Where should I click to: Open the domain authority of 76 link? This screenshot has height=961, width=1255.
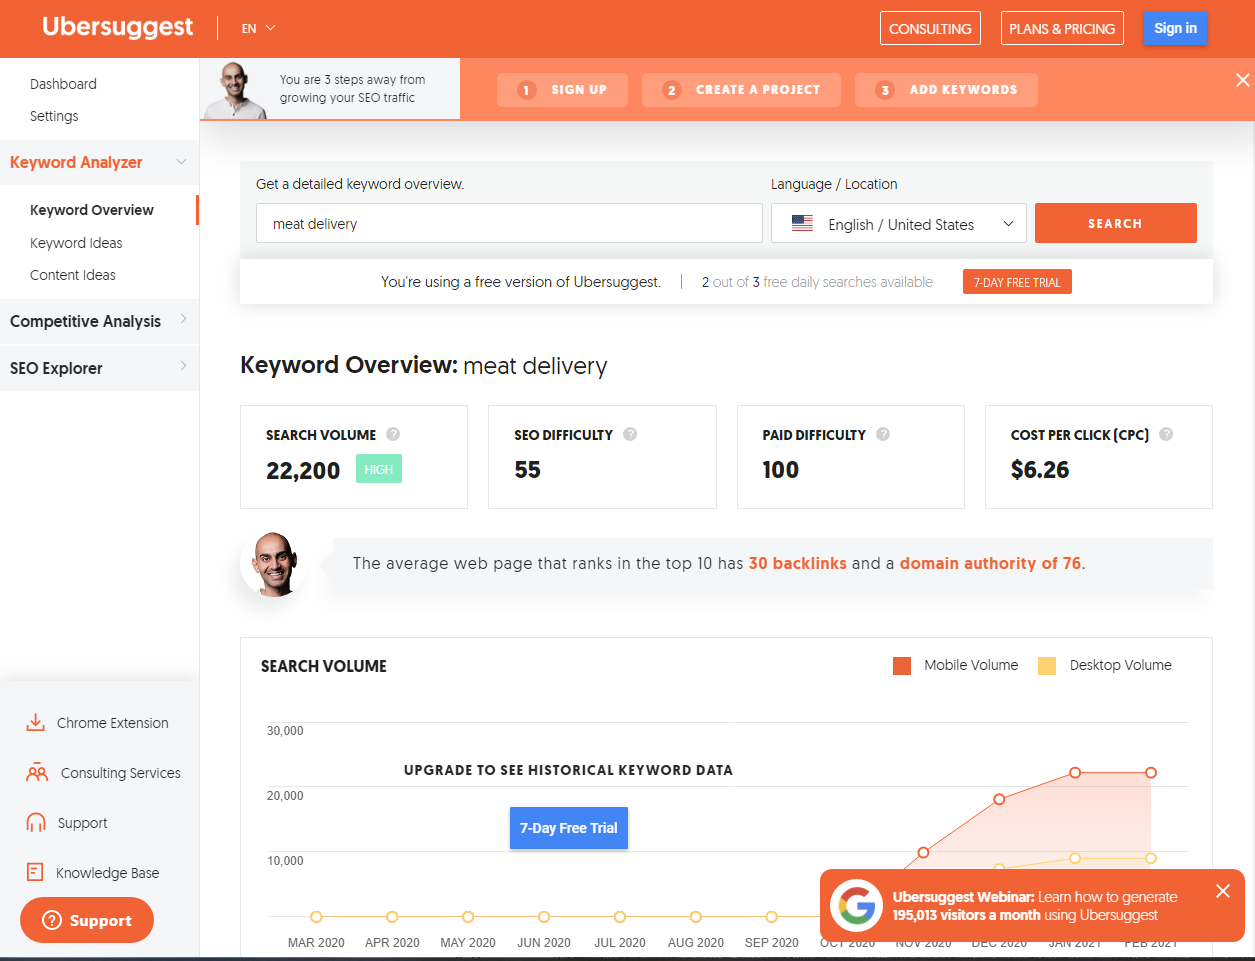(990, 563)
